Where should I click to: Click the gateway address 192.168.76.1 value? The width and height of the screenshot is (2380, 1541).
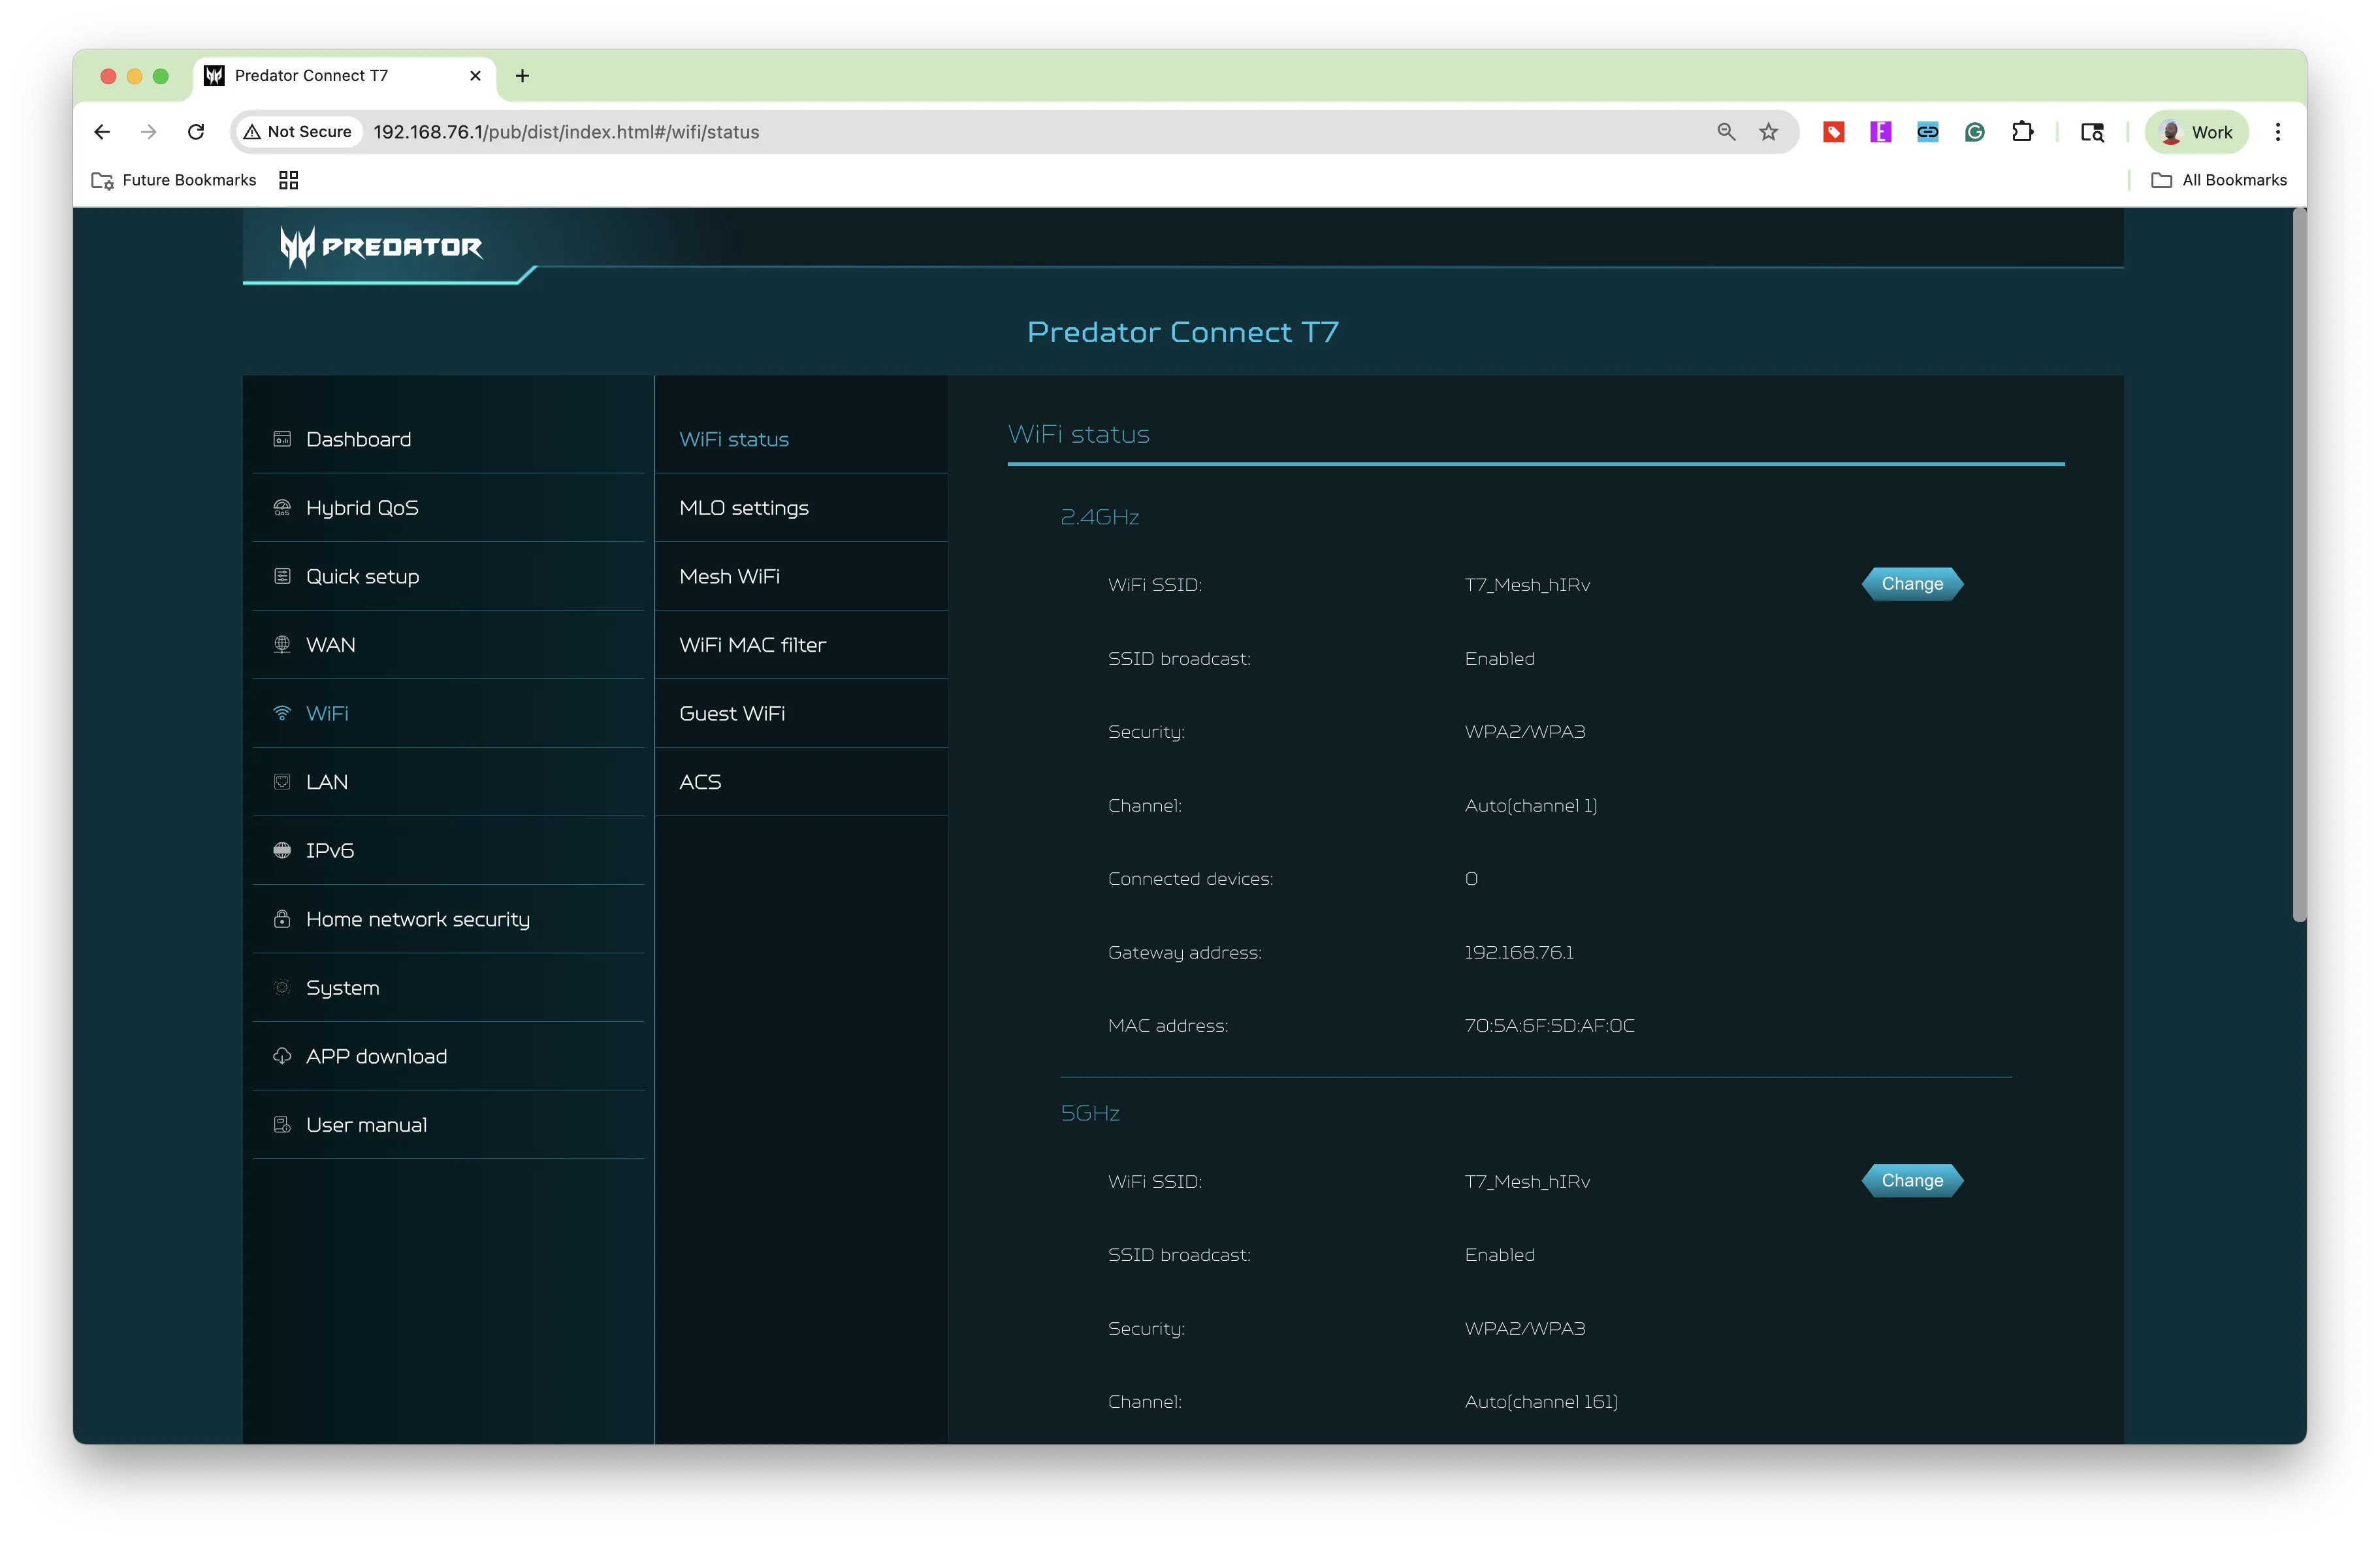pos(1519,953)
